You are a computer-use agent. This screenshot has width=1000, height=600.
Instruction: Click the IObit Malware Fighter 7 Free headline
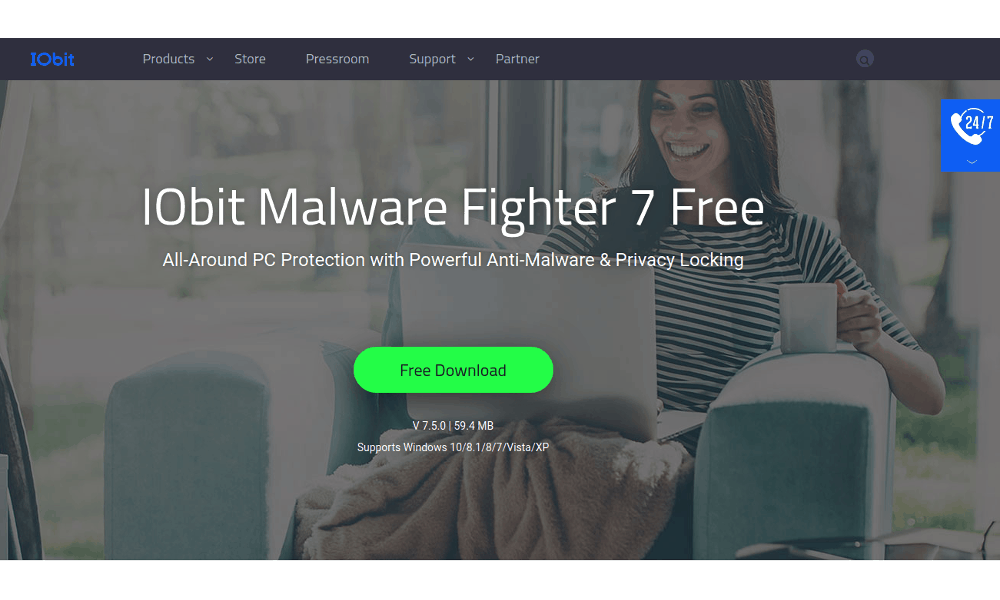tap(452, 207)
